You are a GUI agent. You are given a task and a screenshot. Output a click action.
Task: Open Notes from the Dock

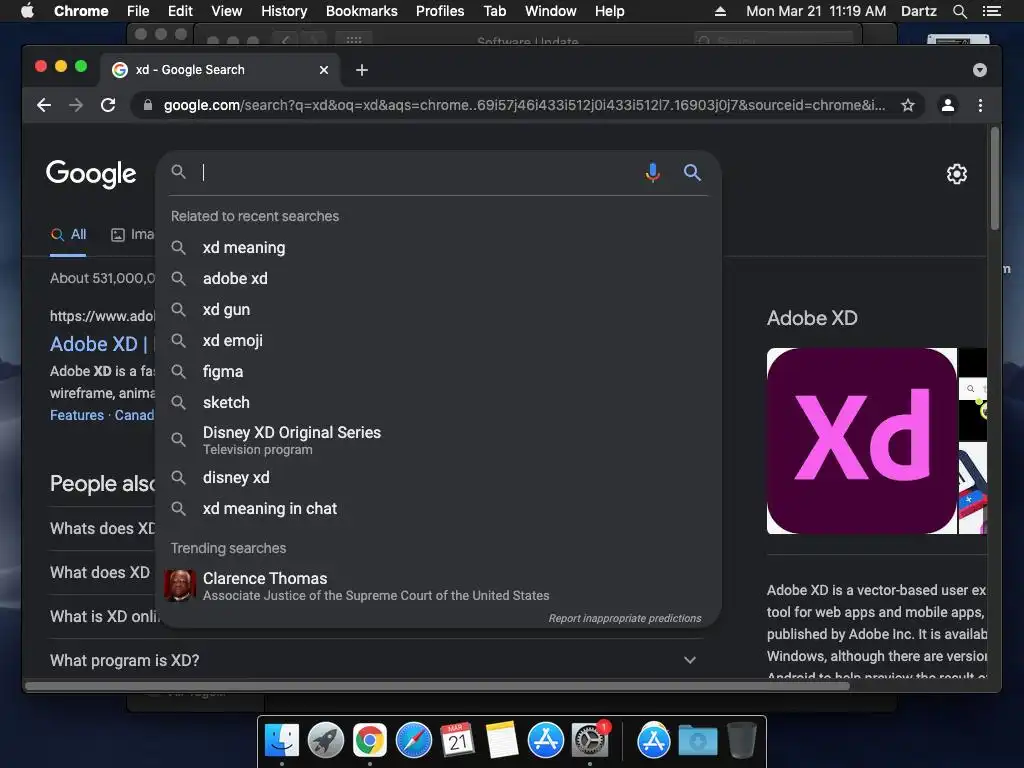tap(502, 741)
